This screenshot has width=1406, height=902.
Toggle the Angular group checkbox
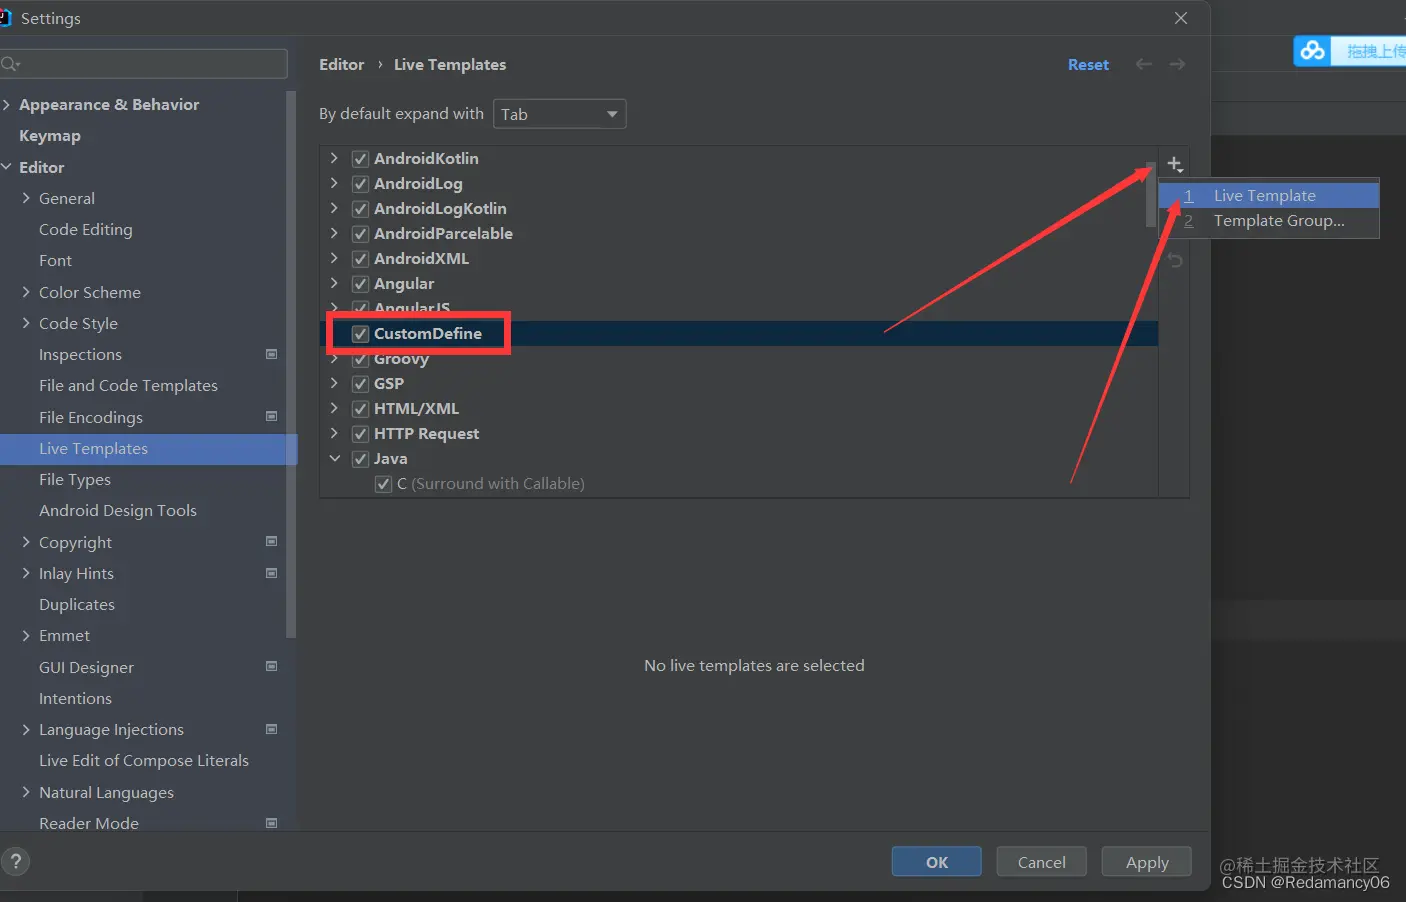click(361, 284)
